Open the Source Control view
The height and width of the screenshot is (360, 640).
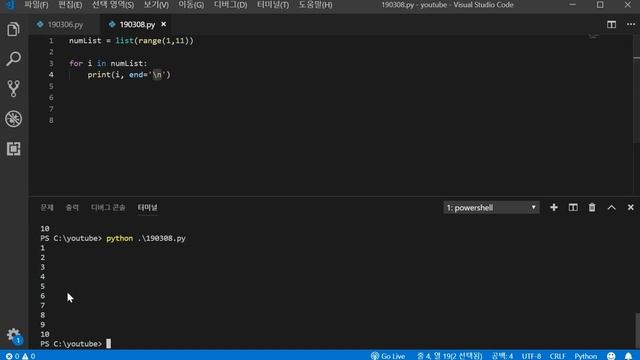(13, 89)
